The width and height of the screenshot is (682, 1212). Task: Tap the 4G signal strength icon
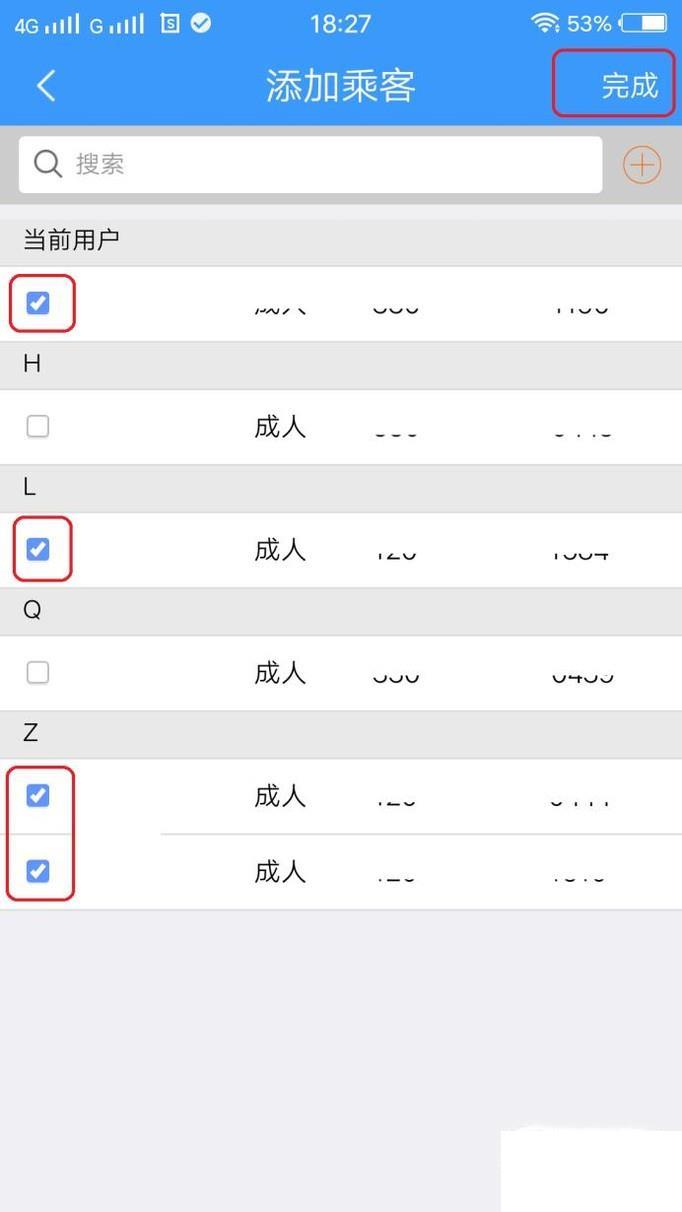pos(46,24)
